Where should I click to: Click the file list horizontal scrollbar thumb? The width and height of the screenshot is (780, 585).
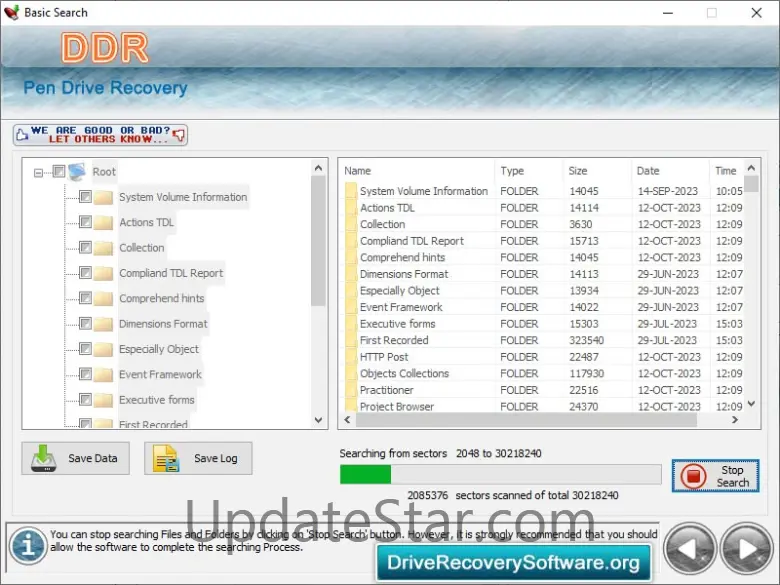pos(526,420)
